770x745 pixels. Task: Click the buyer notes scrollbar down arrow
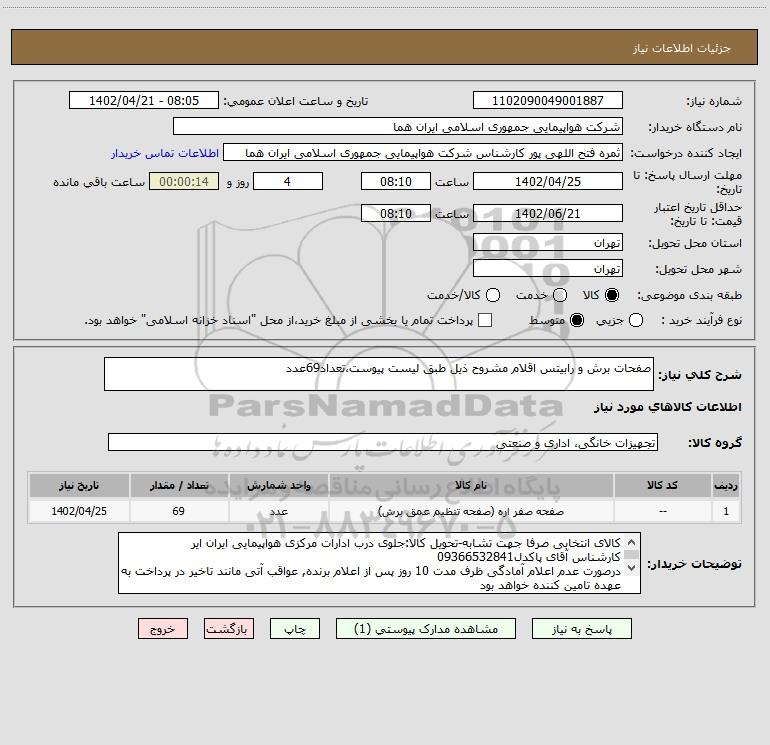click(632, 568)
